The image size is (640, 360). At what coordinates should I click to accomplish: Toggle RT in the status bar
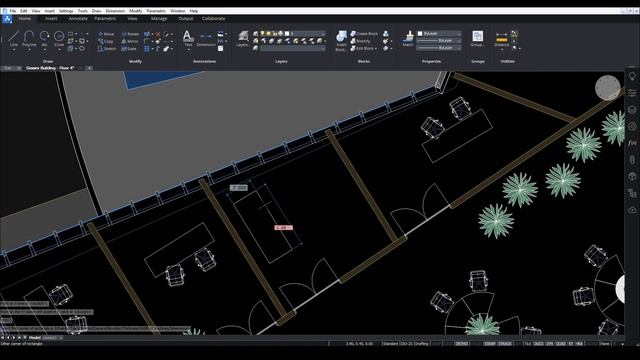[571, 344]
